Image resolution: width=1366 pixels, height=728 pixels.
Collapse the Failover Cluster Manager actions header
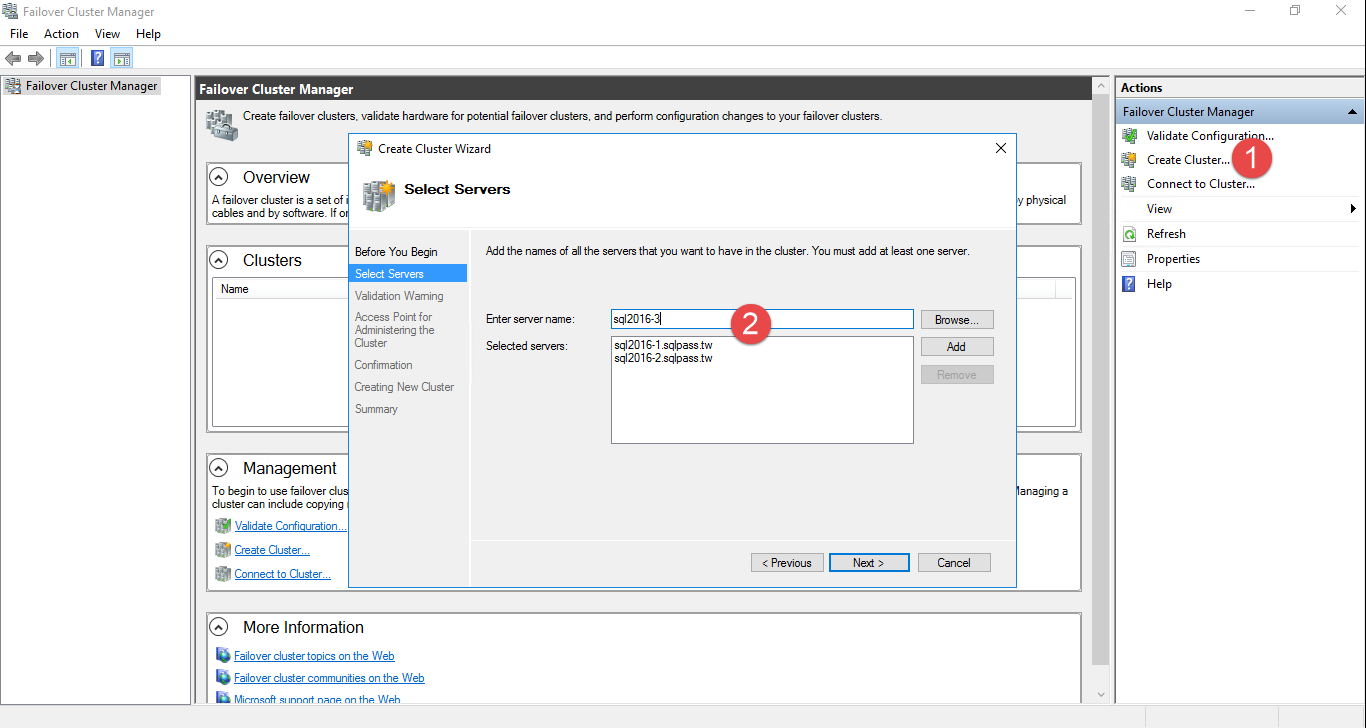[x=1352, y=112]
